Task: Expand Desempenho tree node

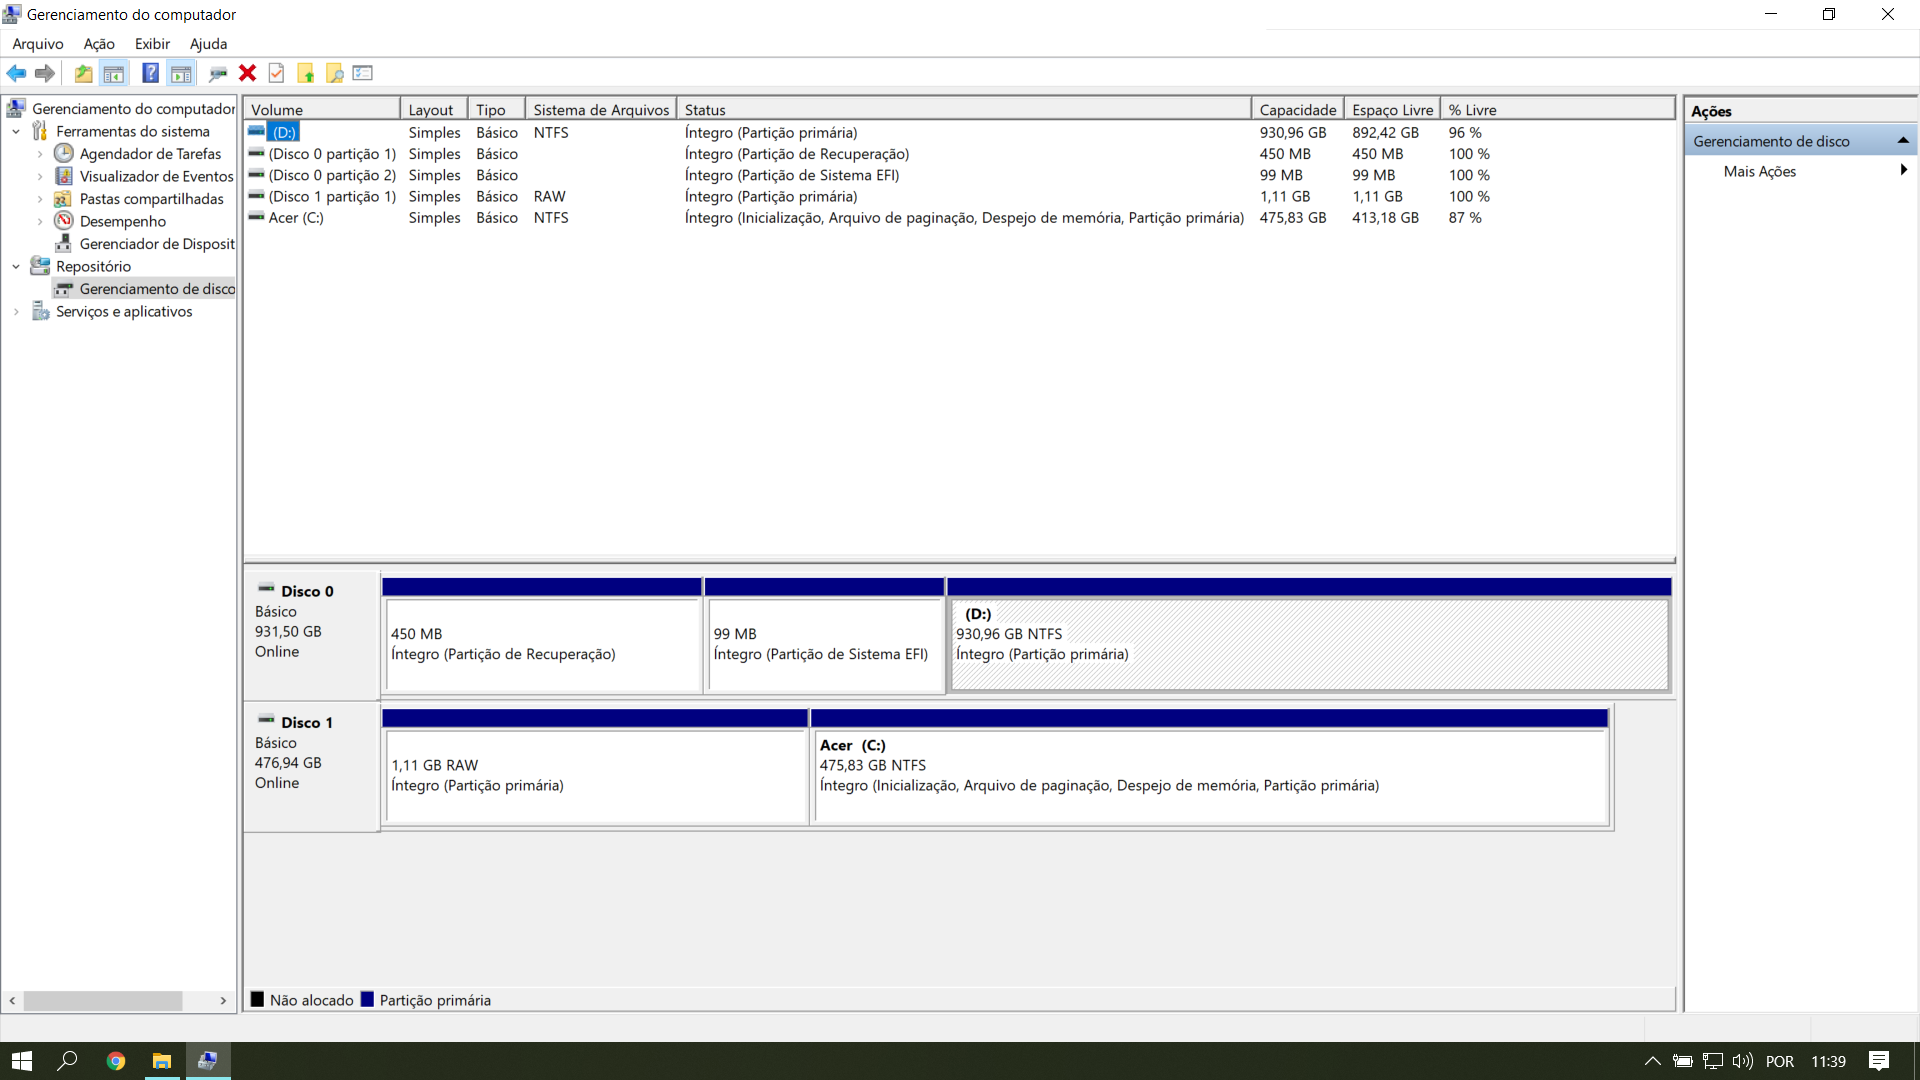Action: [x=40, y=221]
